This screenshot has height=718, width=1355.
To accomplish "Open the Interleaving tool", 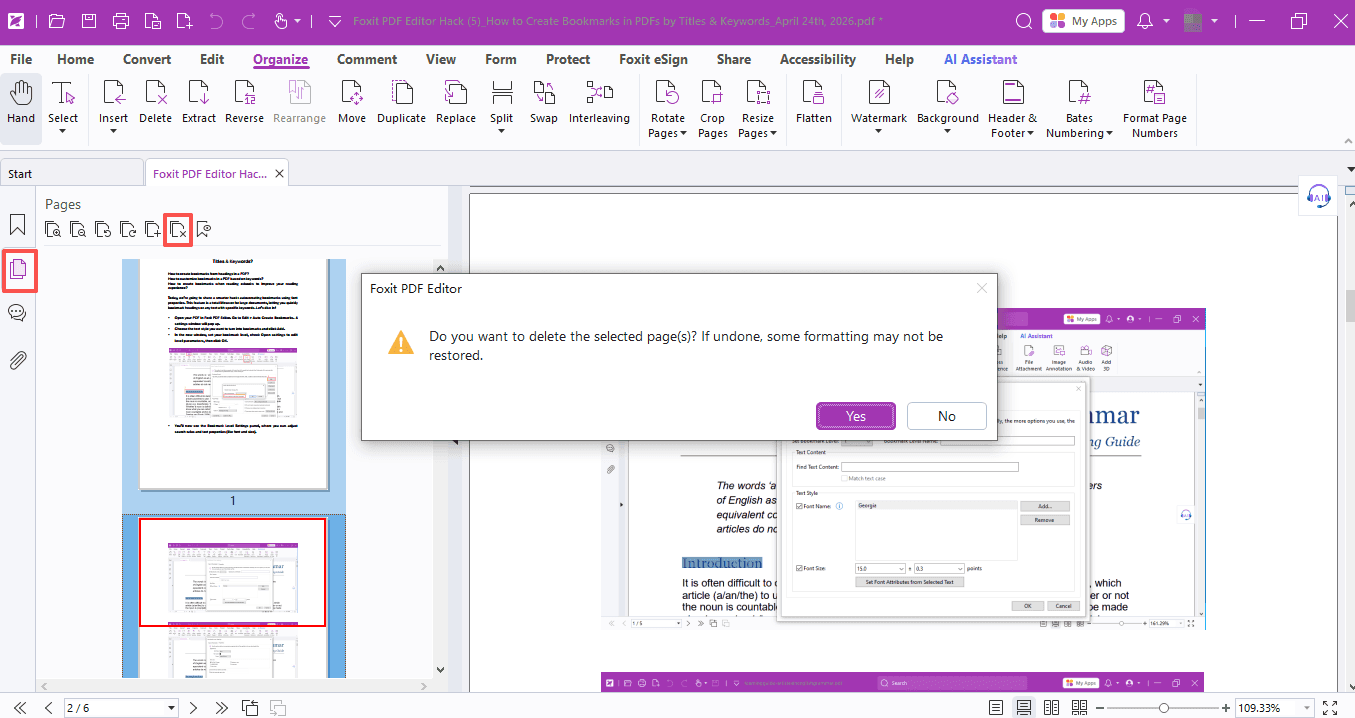I will pyautogui.click(x=599, y=104).
